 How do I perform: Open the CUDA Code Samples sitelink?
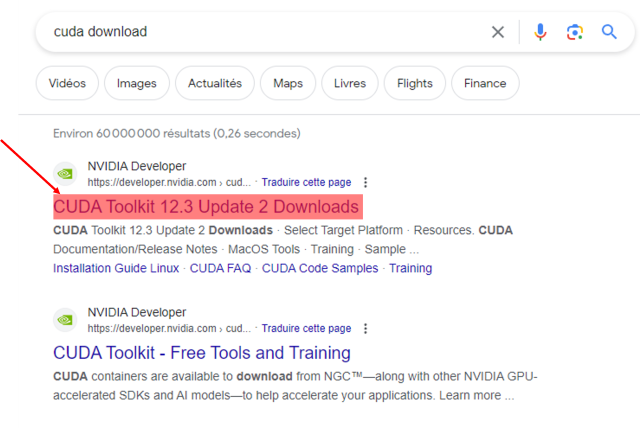pyautogui.click(x=320, y=268)
